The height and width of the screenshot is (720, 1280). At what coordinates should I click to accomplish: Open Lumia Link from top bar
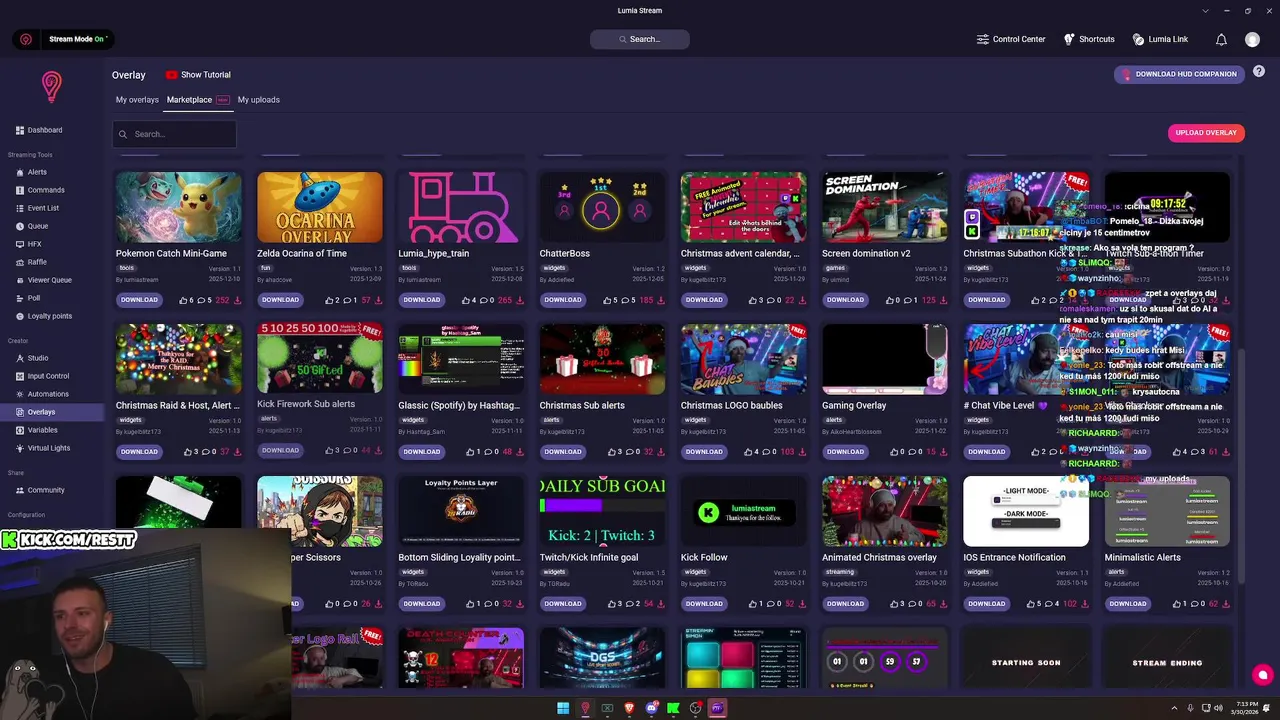pyautogui.click(x=1160, y=39)
